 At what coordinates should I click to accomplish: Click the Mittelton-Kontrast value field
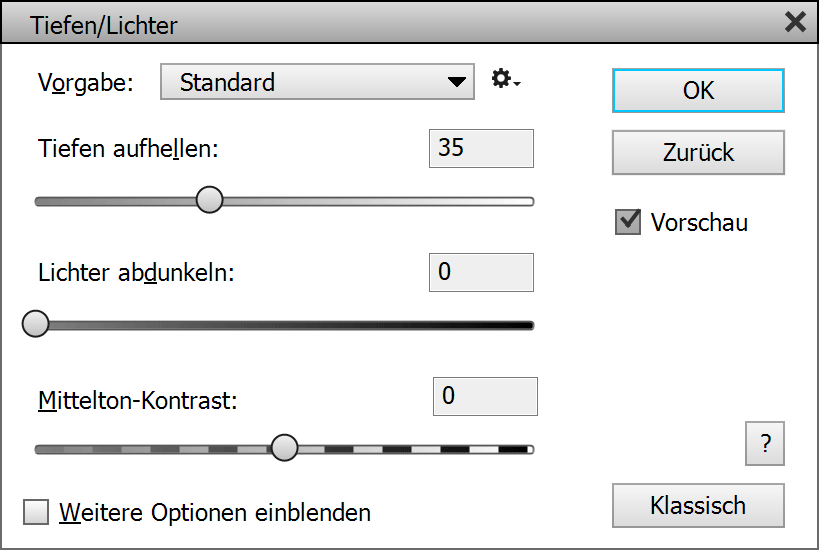(x=485, y=396)
